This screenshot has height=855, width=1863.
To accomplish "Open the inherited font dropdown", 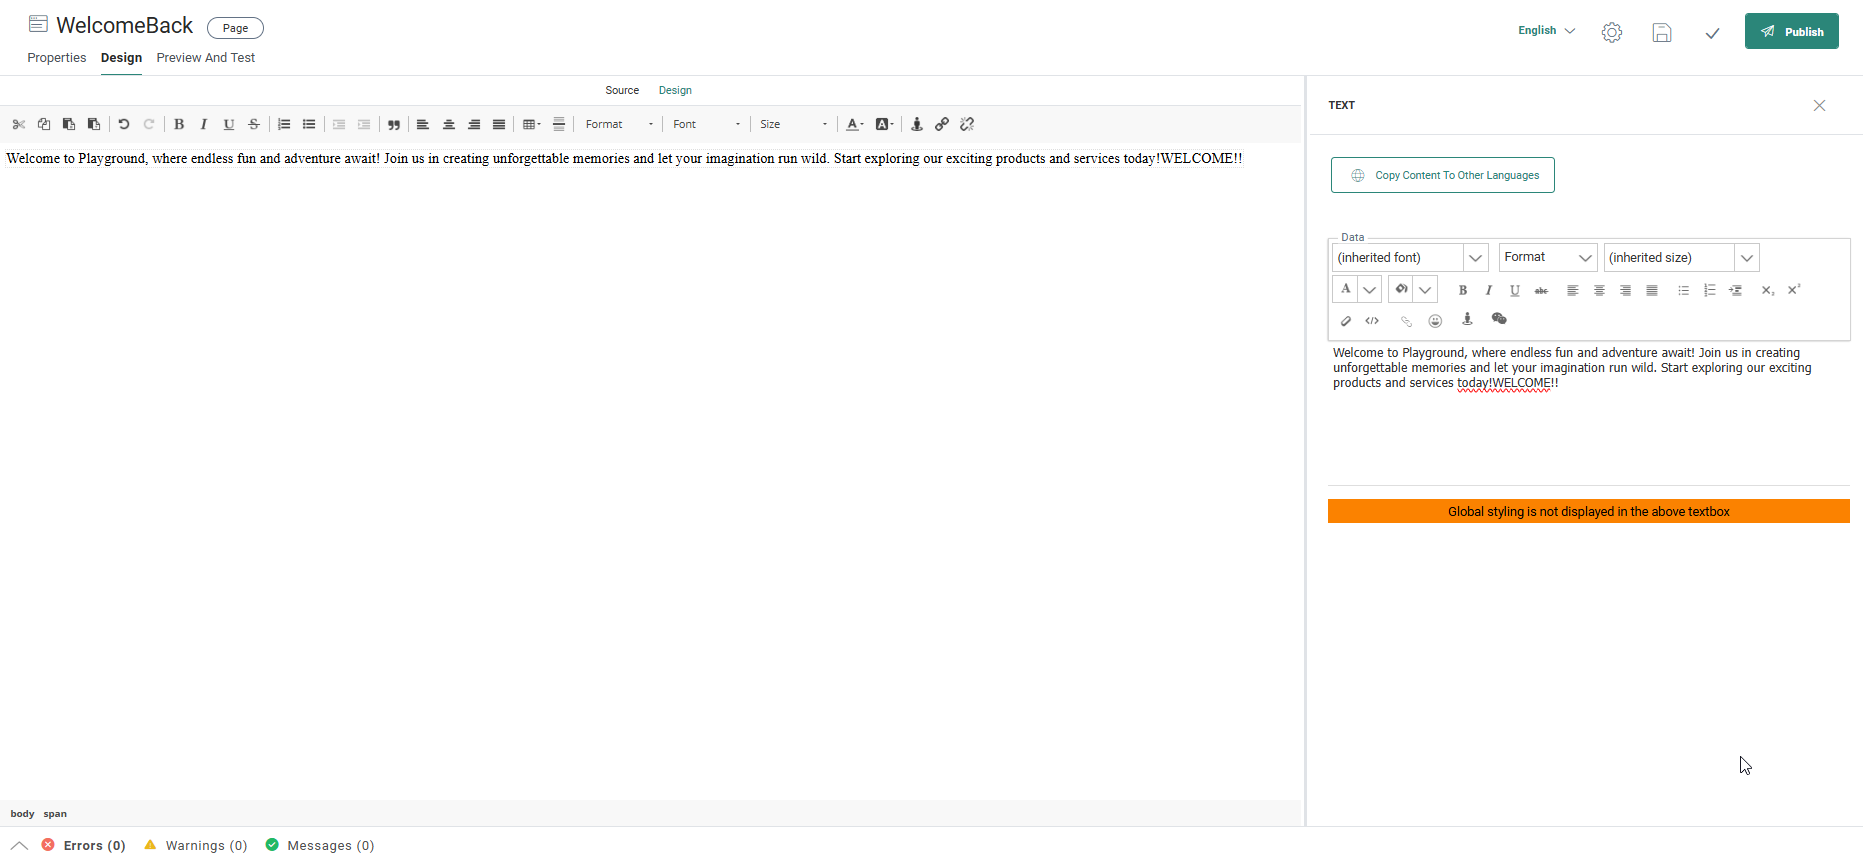I will pyautogui.click(x=1475, y=258).
